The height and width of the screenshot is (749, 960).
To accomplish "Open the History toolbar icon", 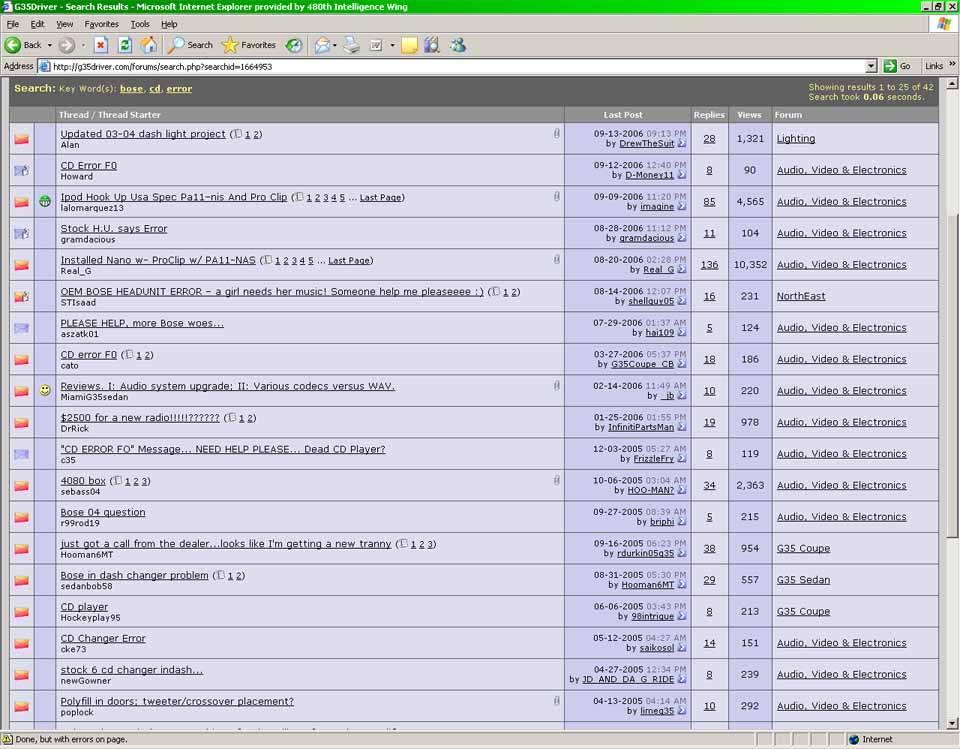I will click(294, 45).
